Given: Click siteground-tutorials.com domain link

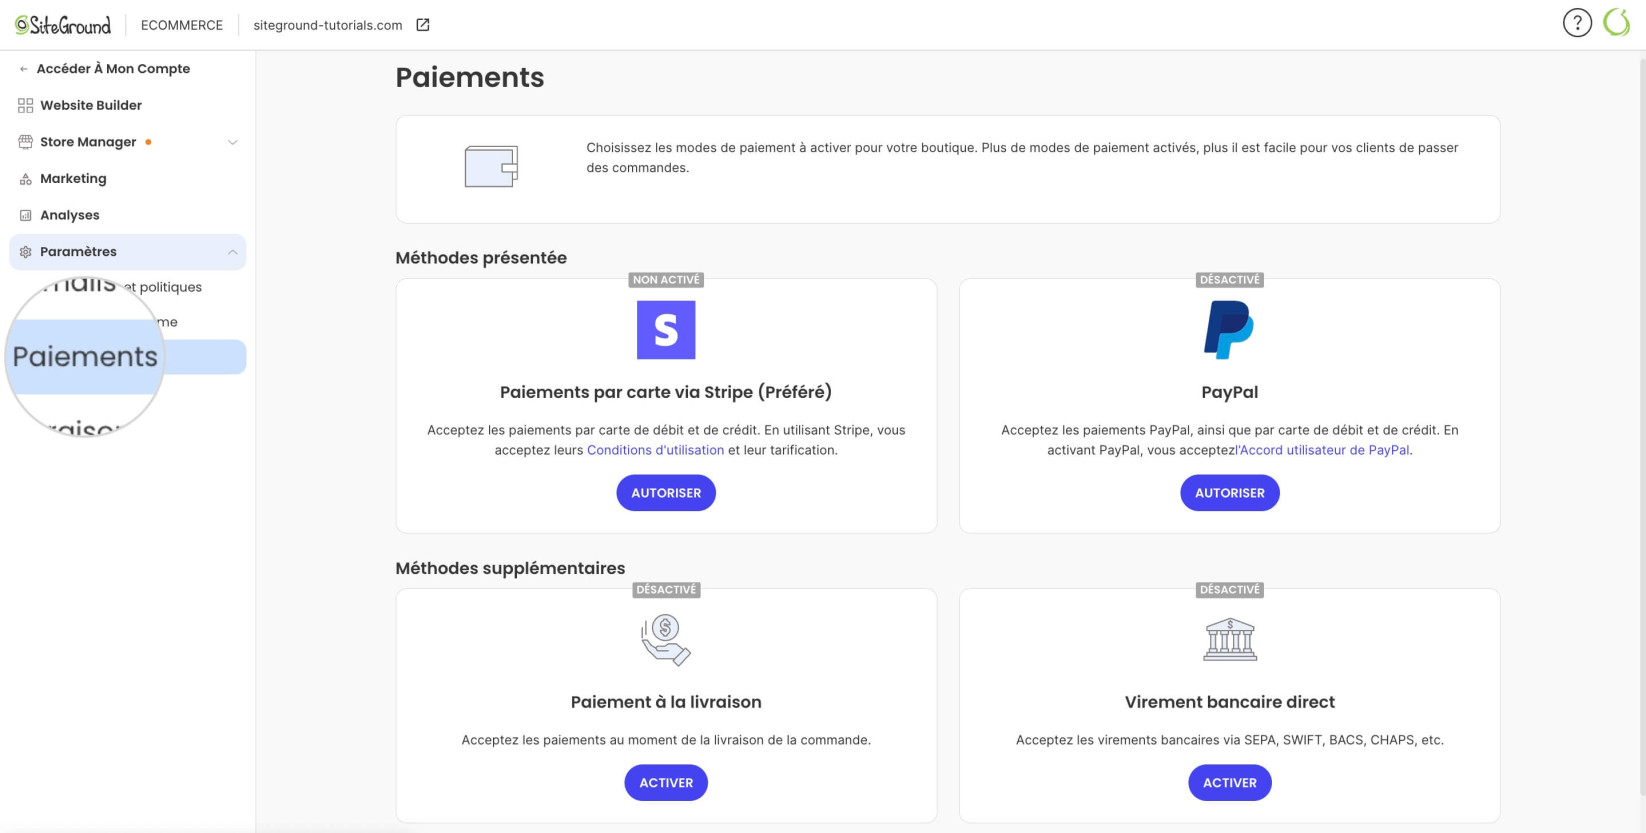Looking at the screenshot, I should 328,25.
